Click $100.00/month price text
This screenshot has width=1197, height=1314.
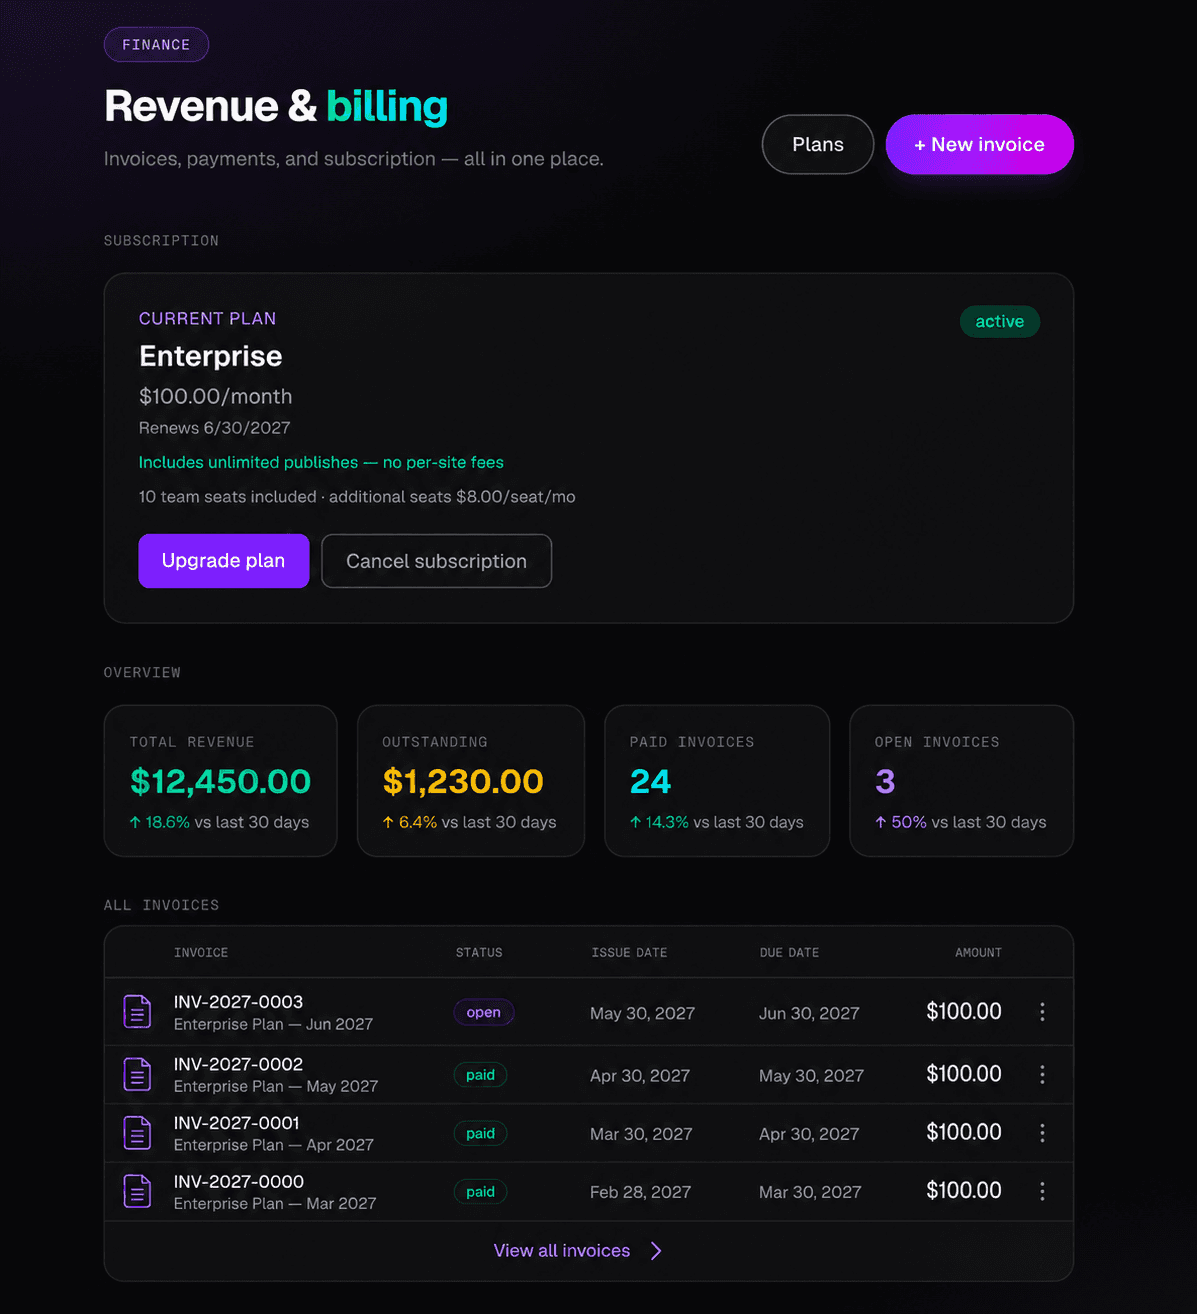[216, 396]
